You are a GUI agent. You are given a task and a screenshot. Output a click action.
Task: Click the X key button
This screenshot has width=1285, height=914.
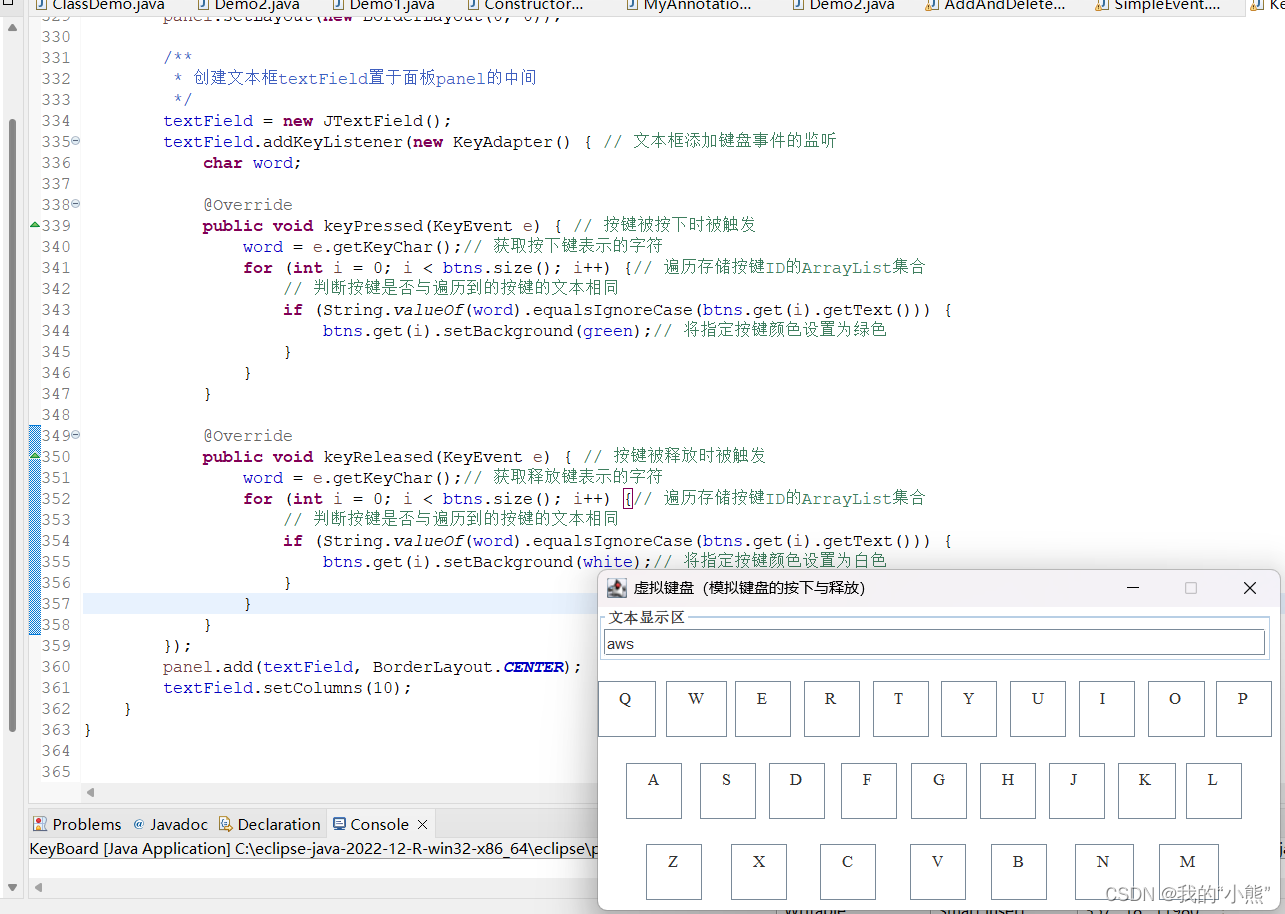pos(758,872)
